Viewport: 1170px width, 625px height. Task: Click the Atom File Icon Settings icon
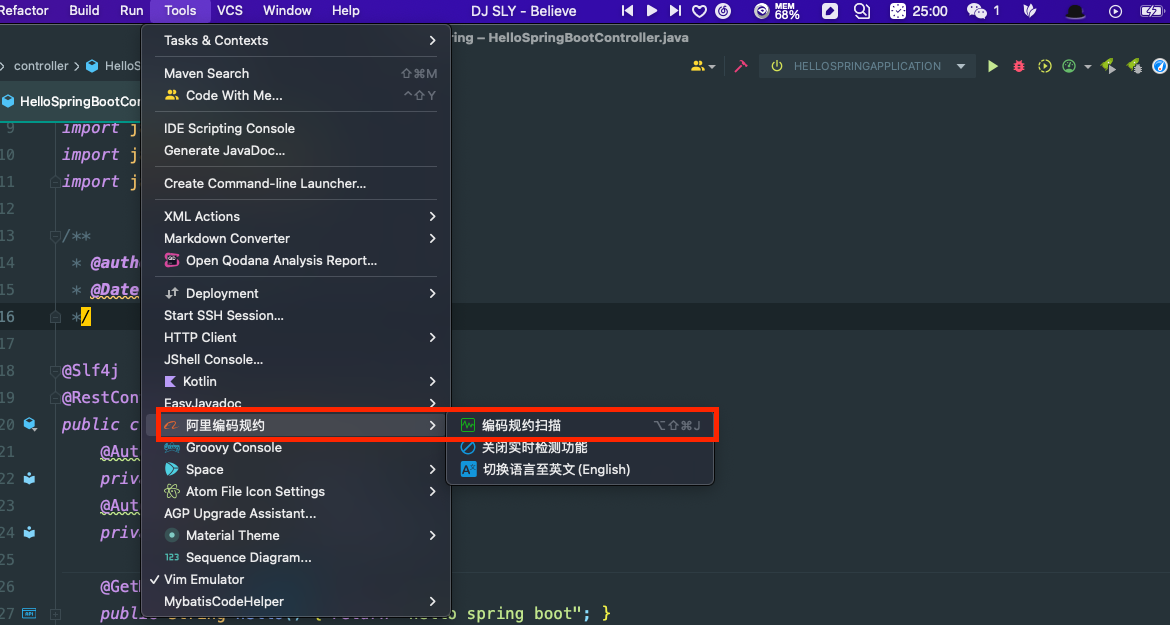coord(172,491)
